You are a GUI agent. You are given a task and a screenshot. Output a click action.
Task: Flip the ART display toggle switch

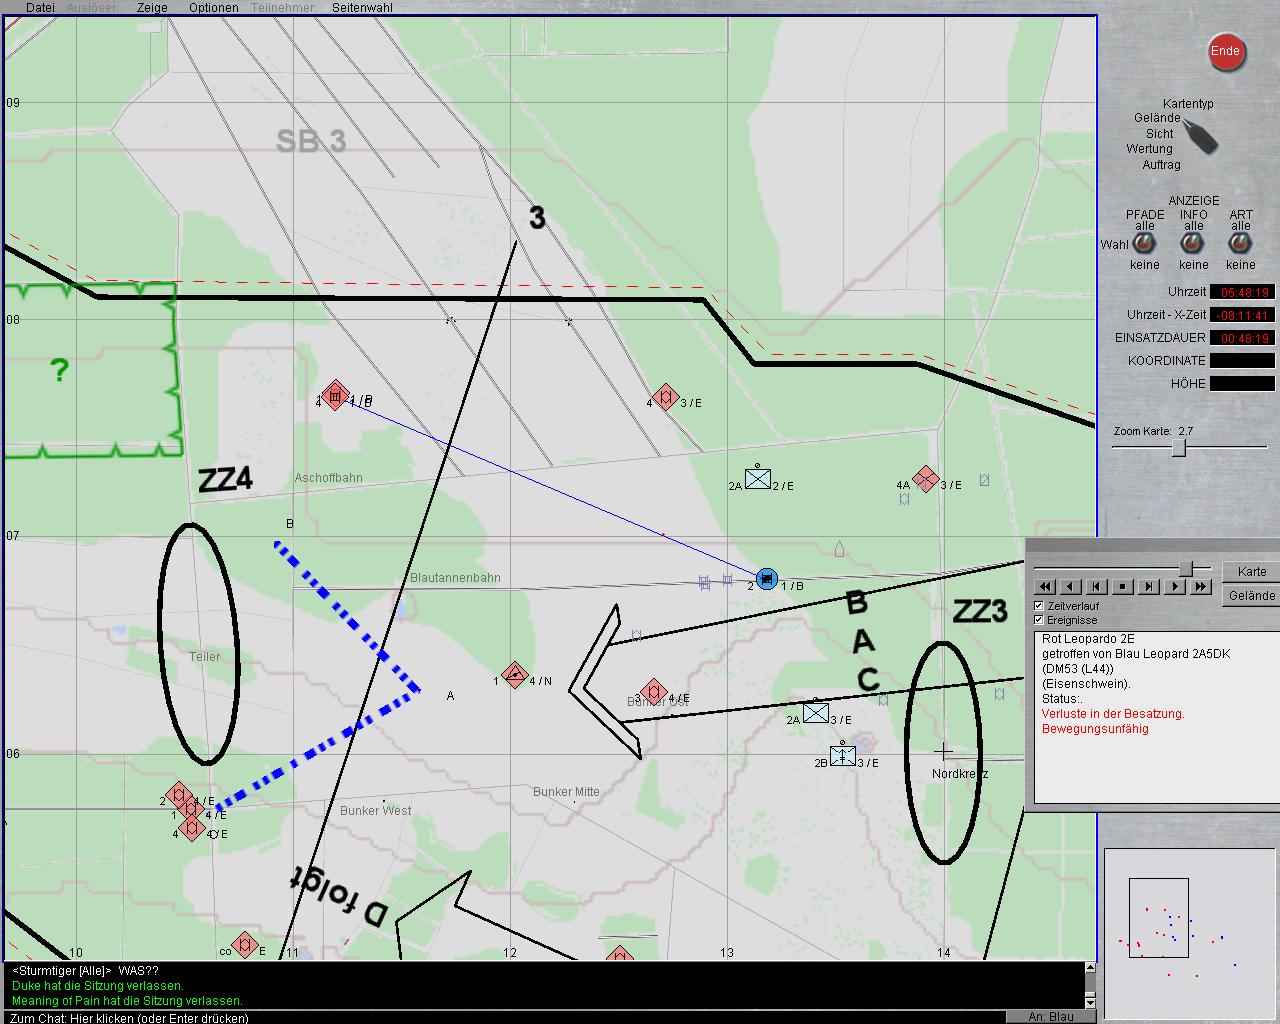tap(1240, 244)
